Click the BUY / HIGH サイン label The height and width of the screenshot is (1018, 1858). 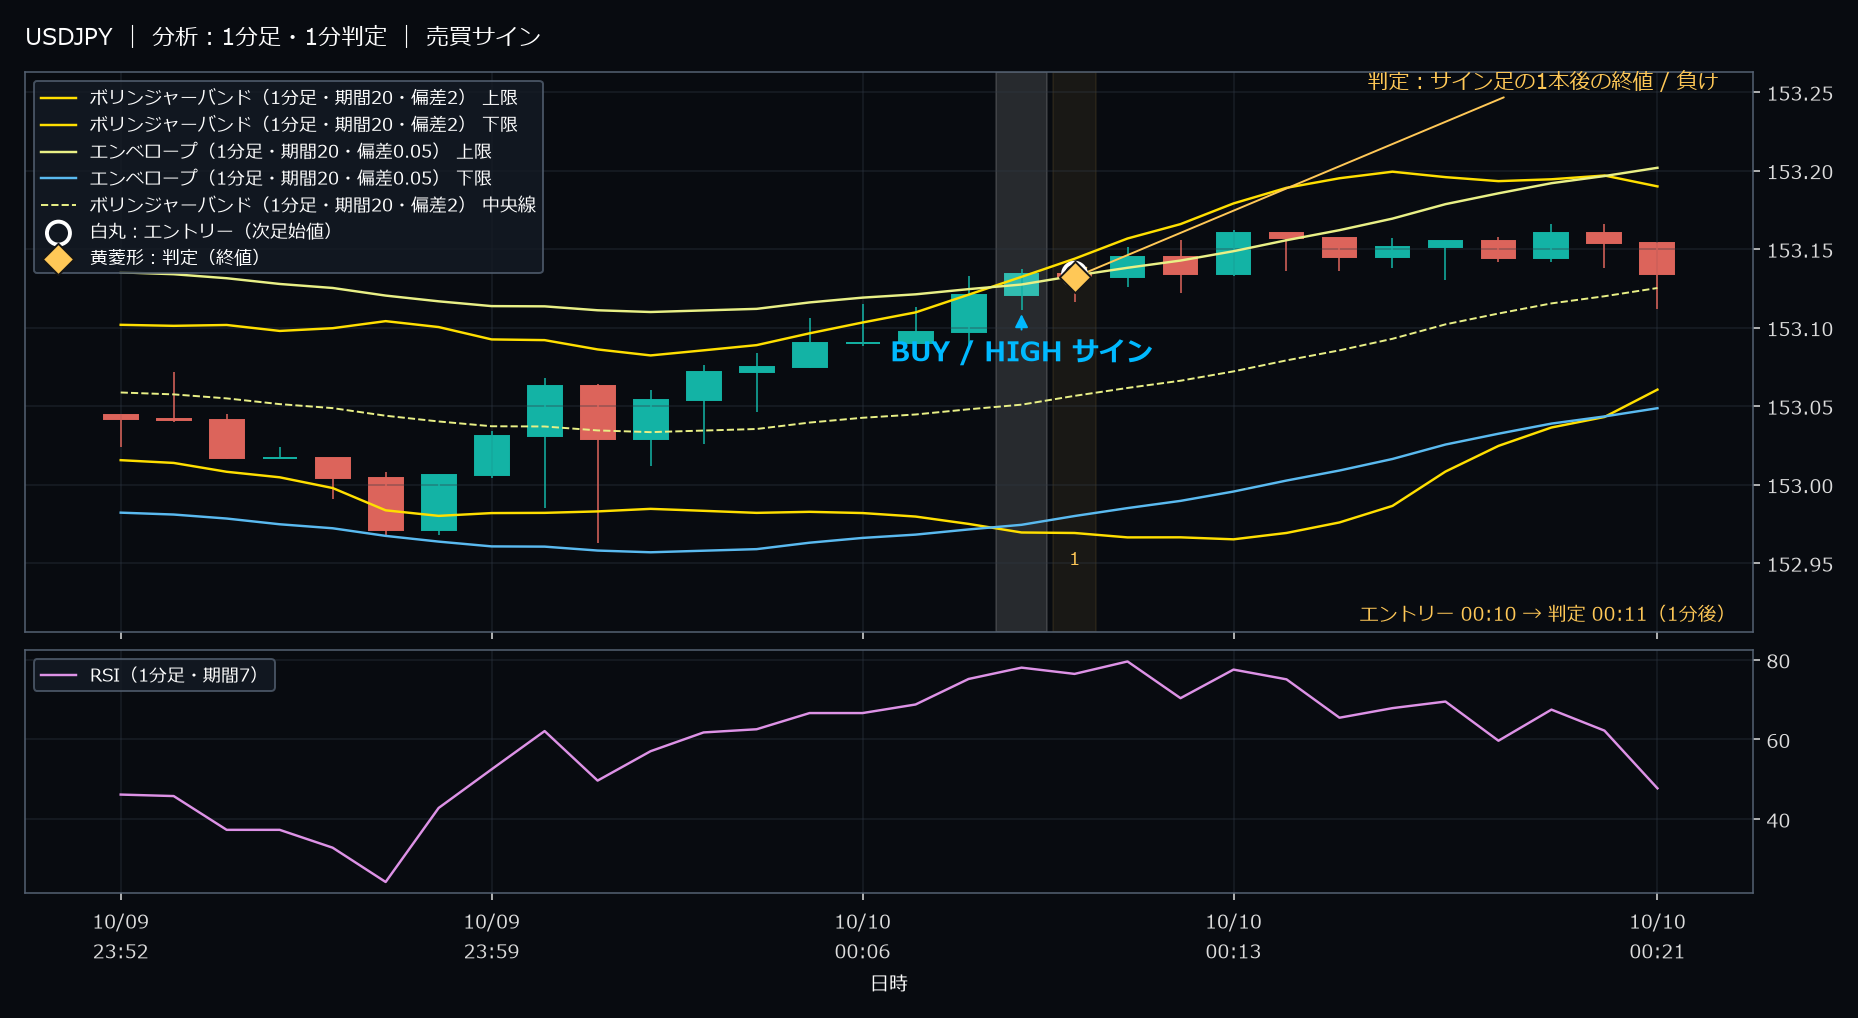point(1021,352)
